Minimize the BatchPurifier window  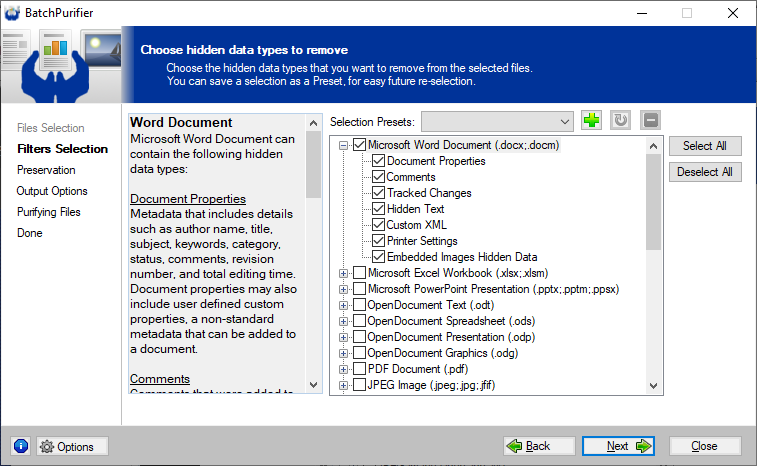coord(642,13)
